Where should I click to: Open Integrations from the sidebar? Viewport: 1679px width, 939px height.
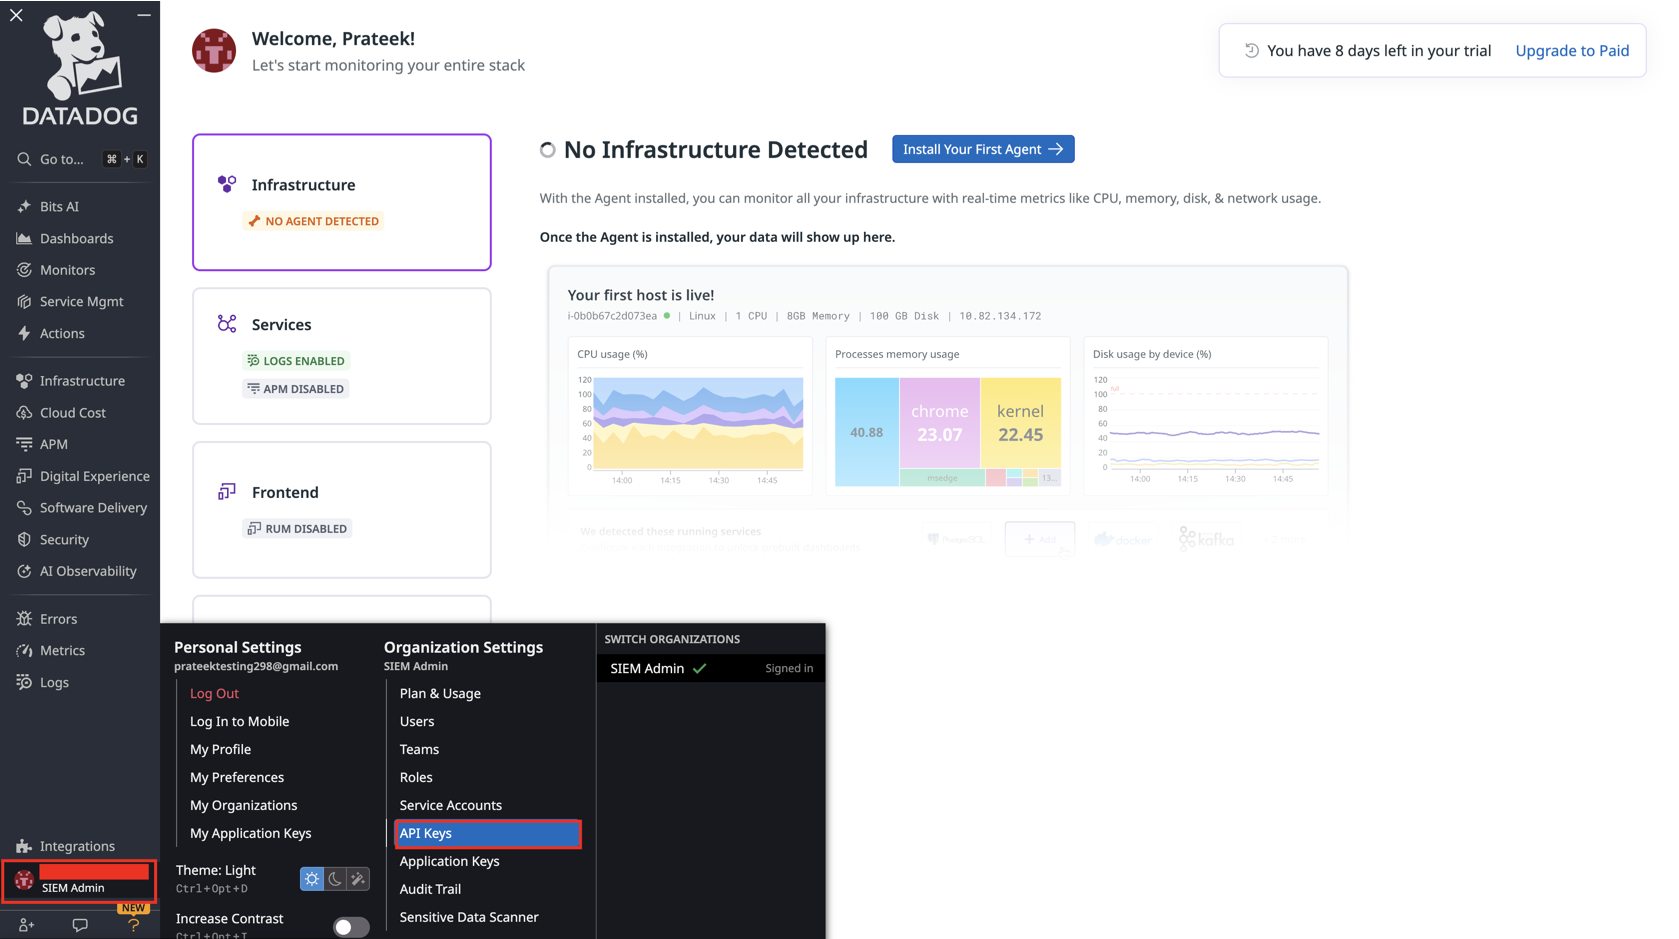point(24,845)
